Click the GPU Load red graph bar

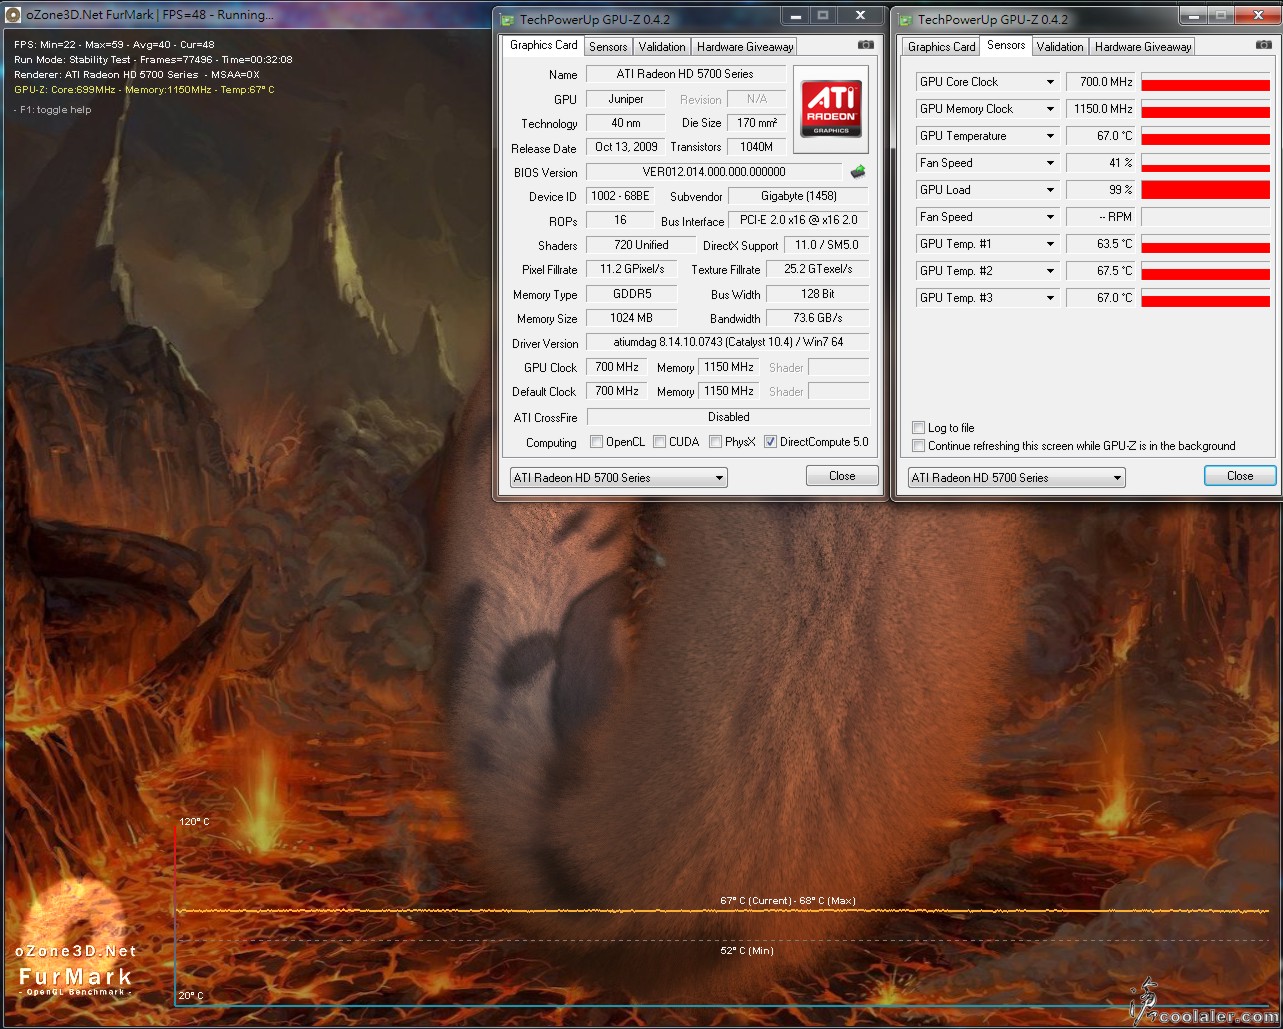[1205, 190]
